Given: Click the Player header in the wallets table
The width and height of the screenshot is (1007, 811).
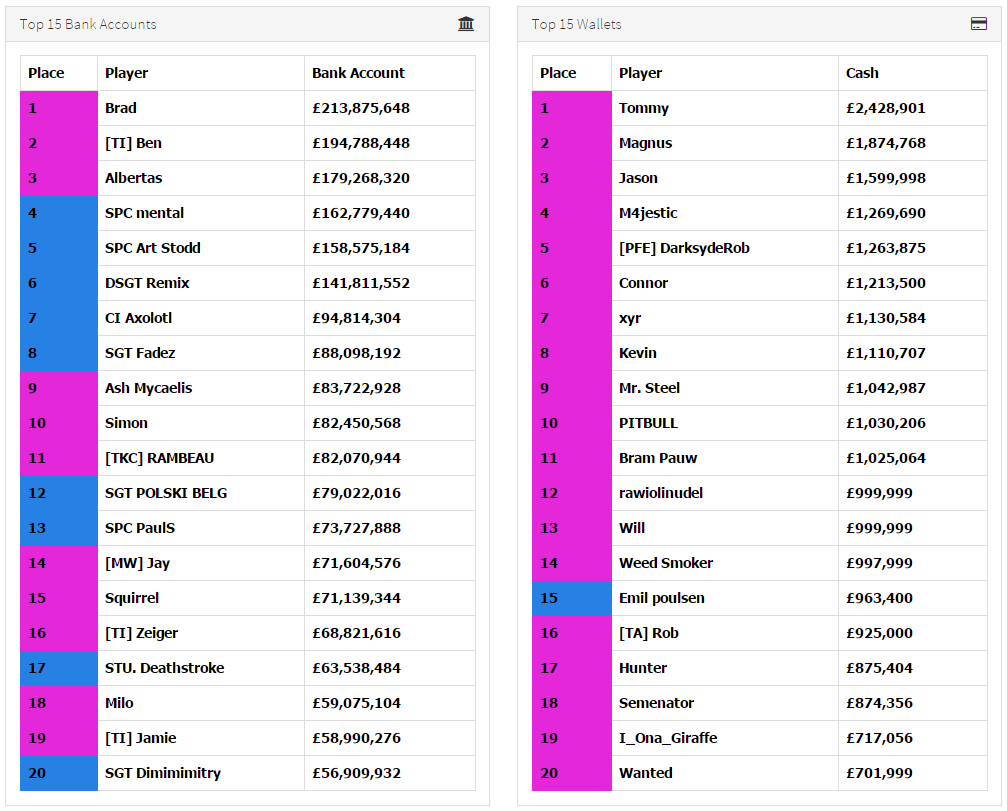Looking at the screenshot, I should click(640, 73).
